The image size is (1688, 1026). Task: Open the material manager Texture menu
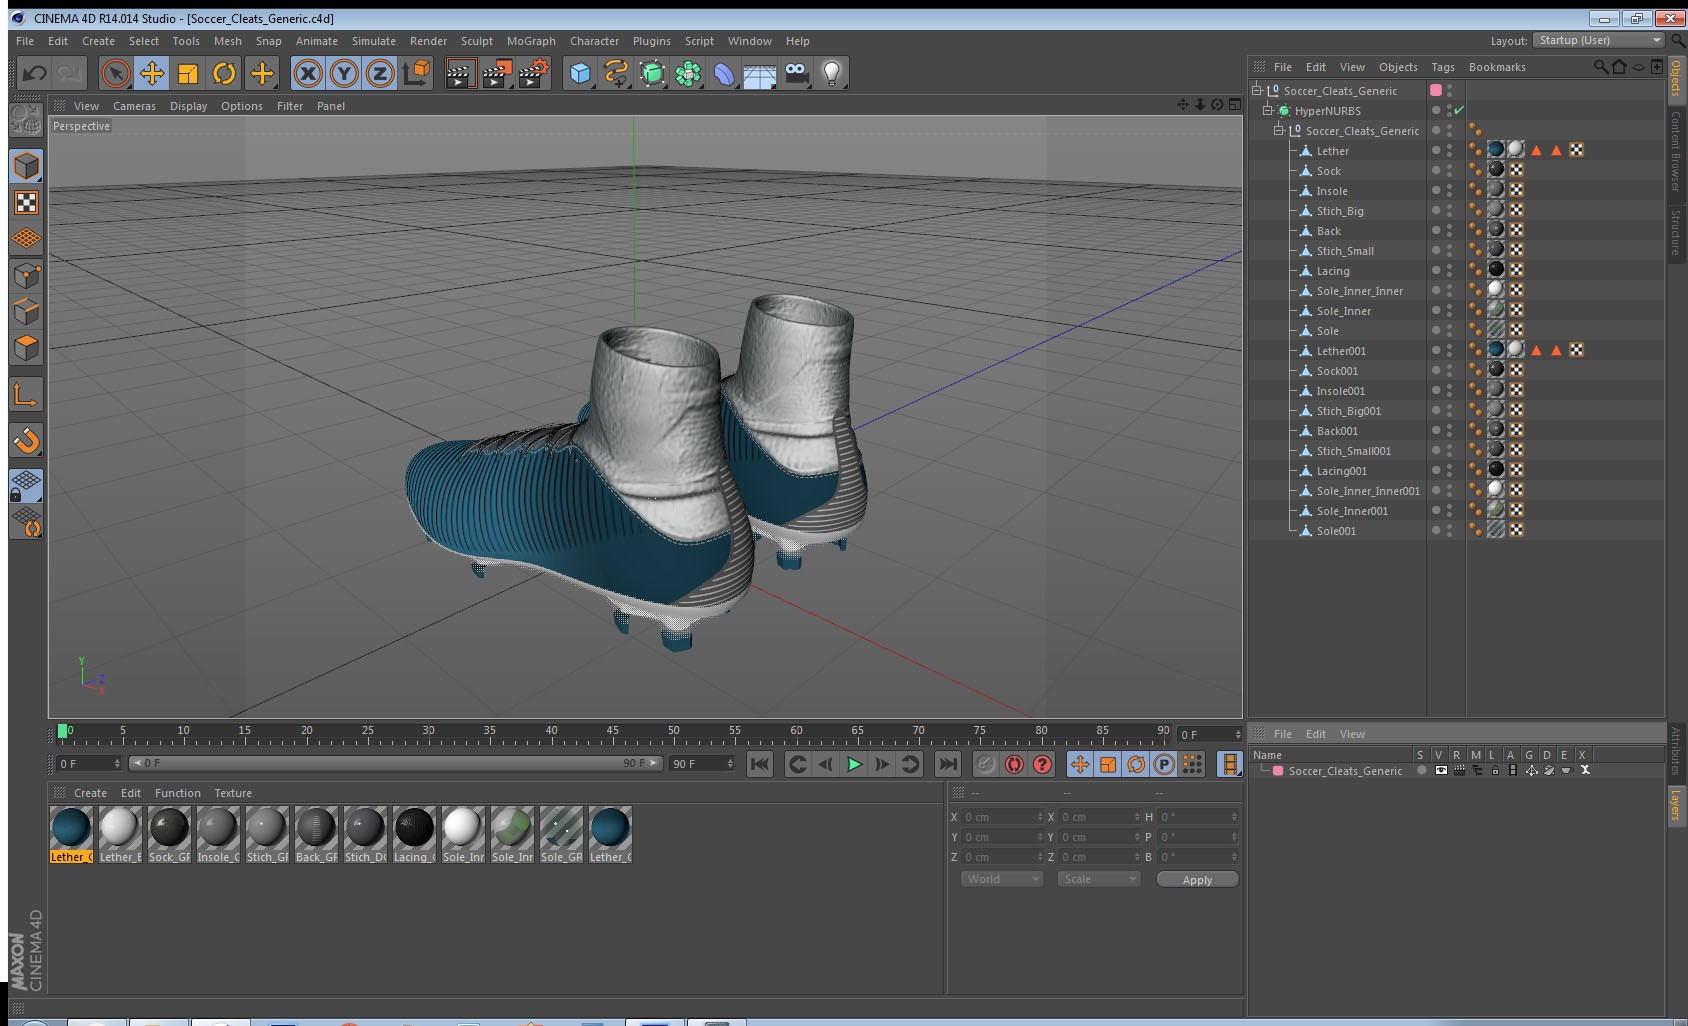coord(233,793)
